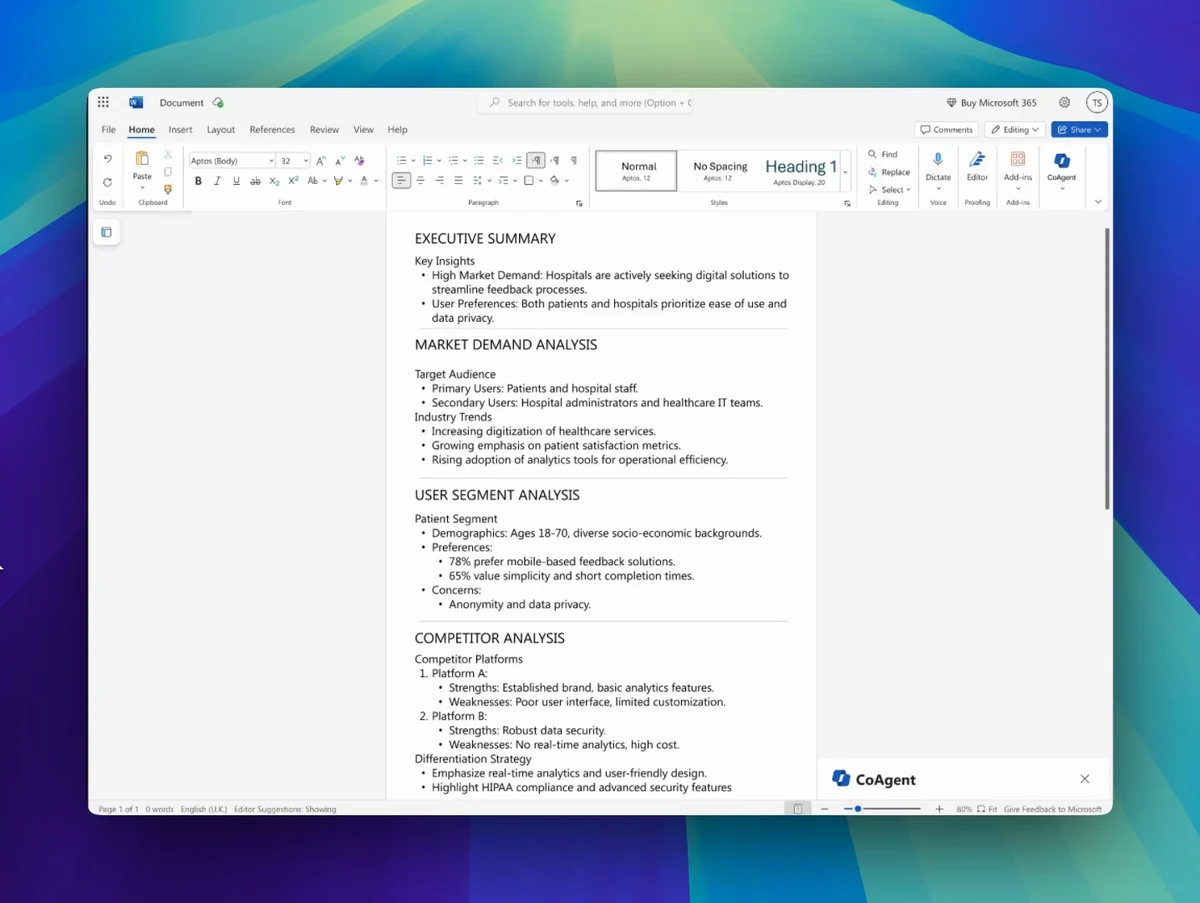Viewport: 1200px width, 903px height.
Task: Open the File menu tab
Action: [108, 129]
